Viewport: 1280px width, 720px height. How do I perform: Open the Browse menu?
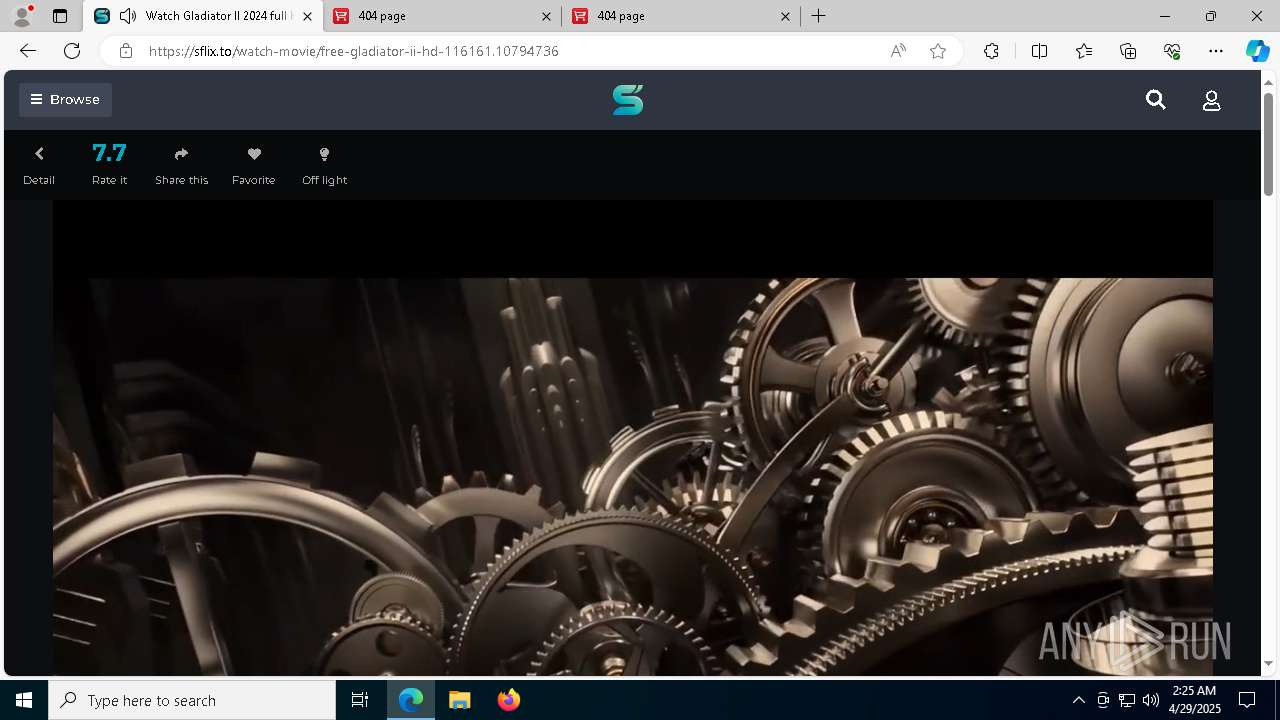[65, 100]
